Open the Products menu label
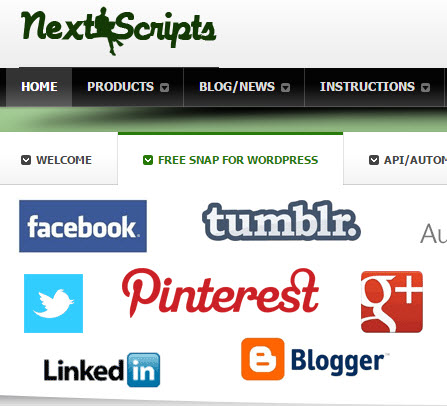 click(x=120, y=87)
